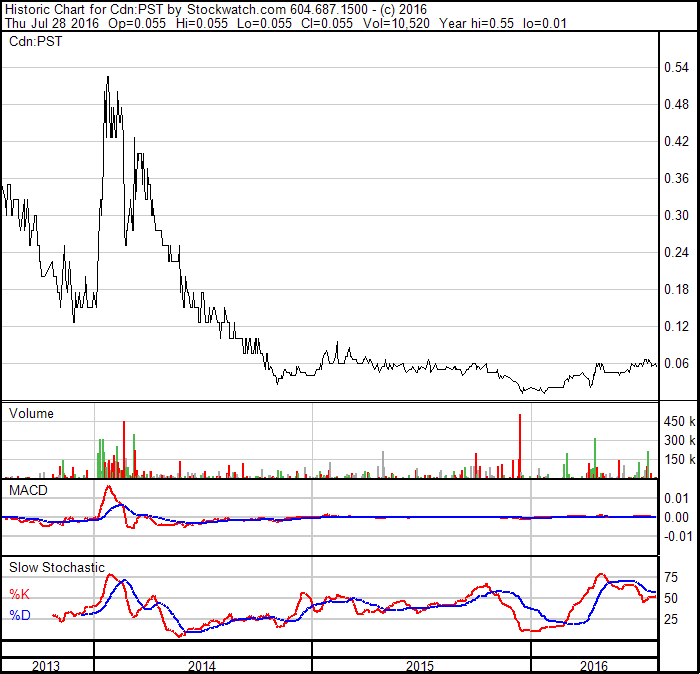Click the 50 stochastic axis label
This screenshot has height=674, width=700.
click(671, 599)
